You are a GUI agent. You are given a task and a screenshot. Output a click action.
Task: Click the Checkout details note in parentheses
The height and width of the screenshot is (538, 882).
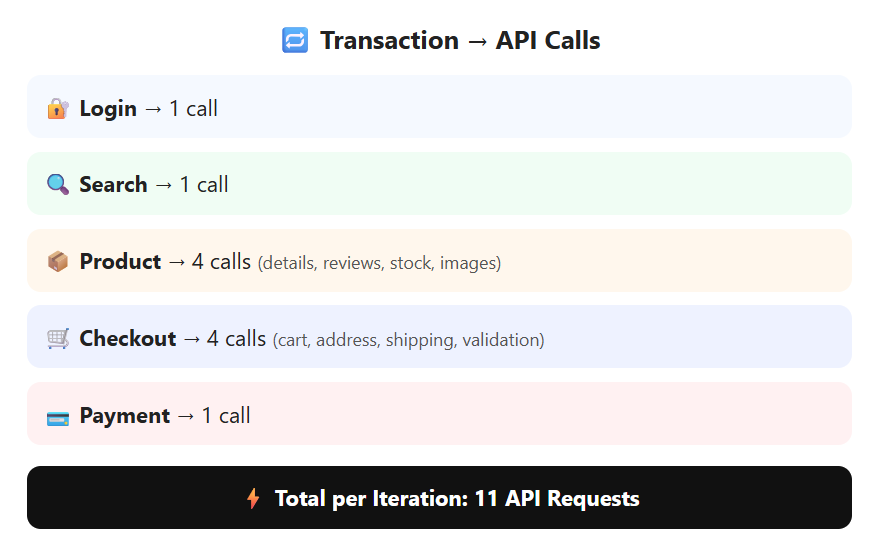coord(408,340)
